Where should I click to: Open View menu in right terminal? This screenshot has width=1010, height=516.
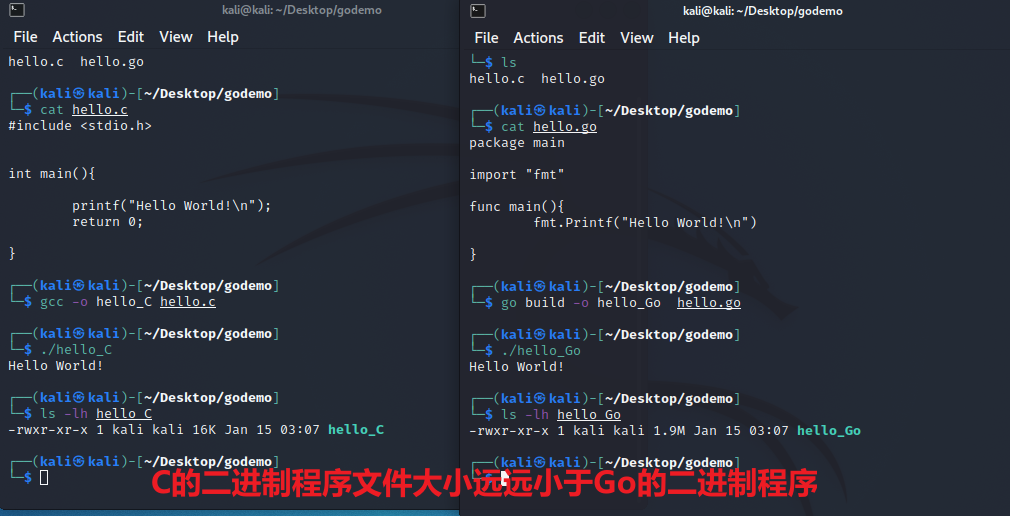coord(636,38)
